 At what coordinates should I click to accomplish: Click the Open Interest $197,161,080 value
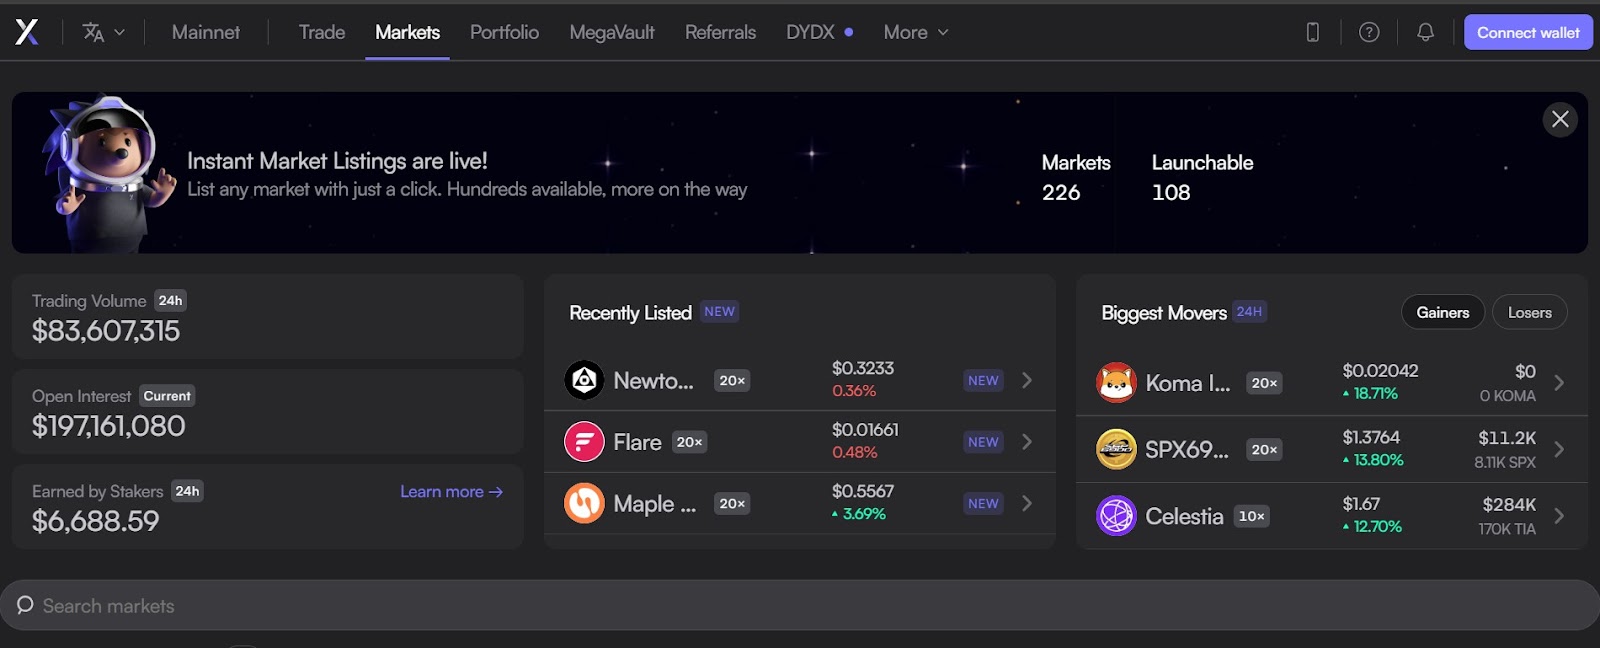pyautogui.click(x=108, y=426)
